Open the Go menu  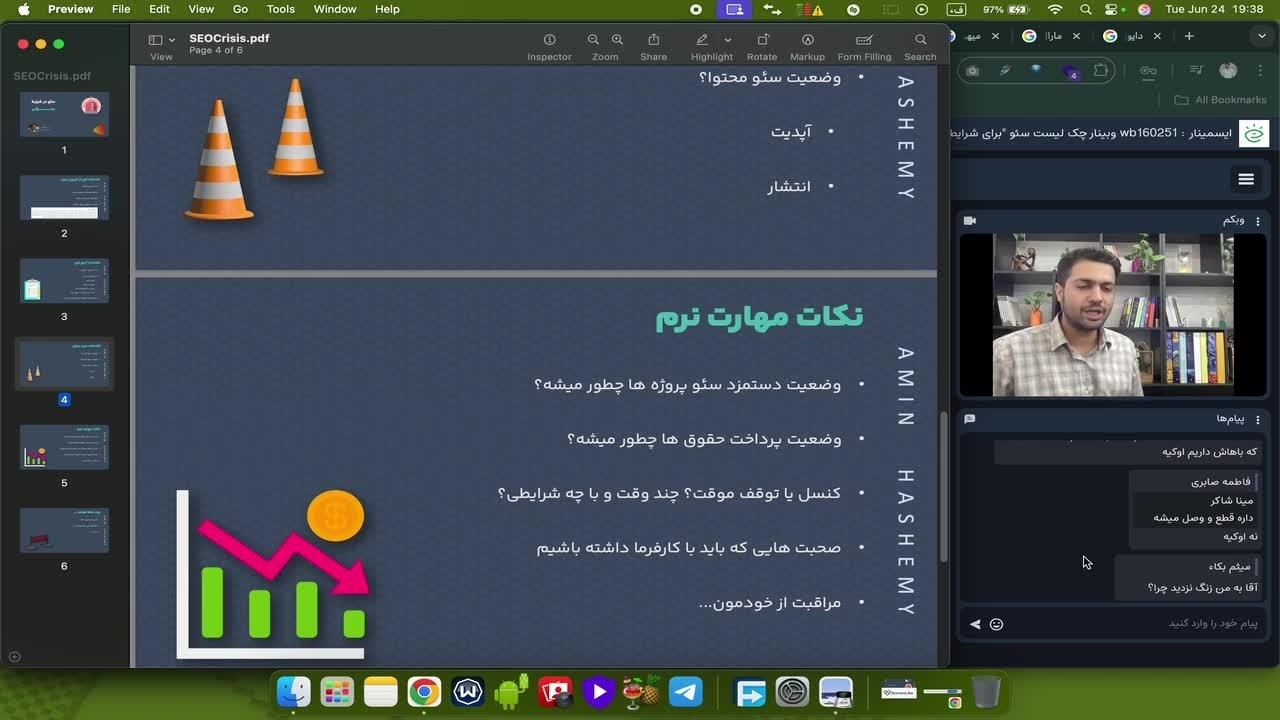240,9
